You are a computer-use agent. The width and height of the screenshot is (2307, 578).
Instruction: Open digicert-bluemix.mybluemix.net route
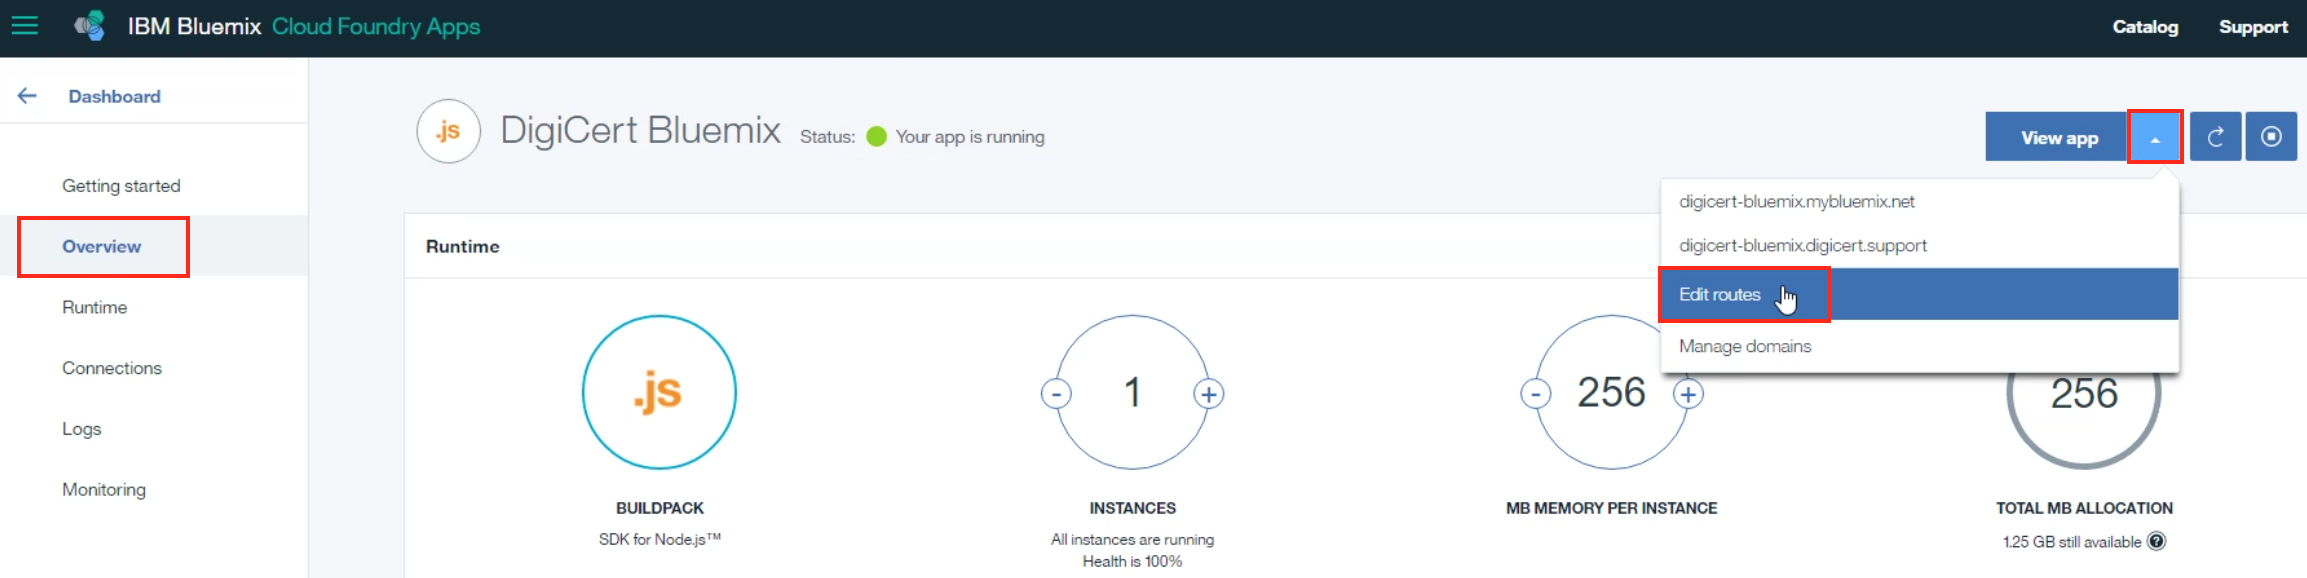[x=1796, y=201]
